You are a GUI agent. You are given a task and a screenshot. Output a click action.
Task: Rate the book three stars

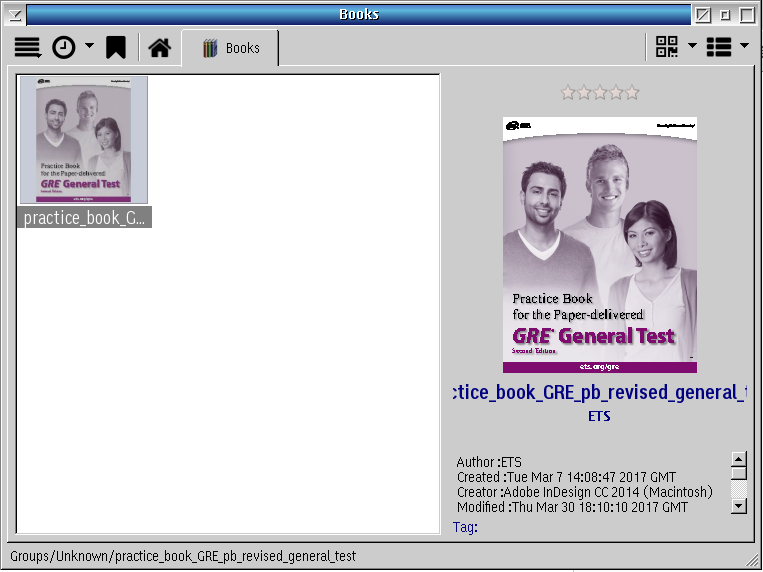click(600, 92)
